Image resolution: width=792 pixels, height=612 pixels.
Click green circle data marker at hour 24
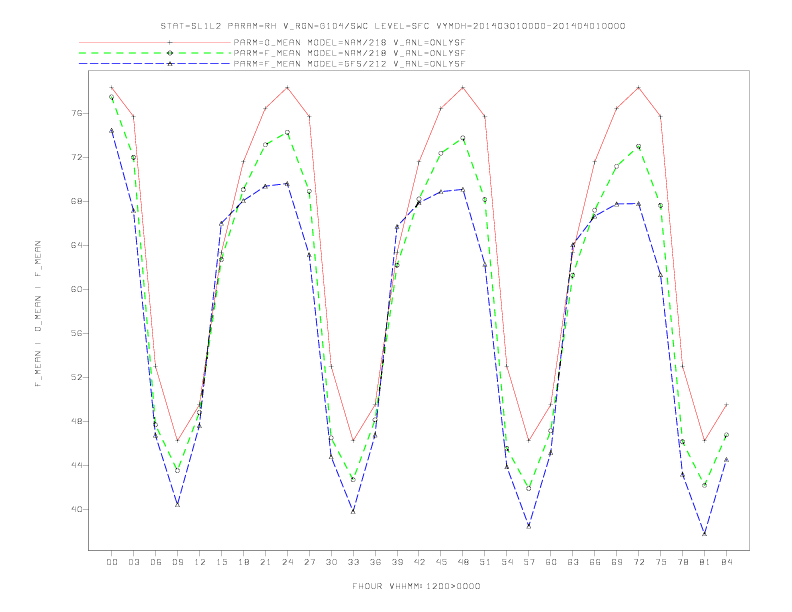click(x=287, y=132)
